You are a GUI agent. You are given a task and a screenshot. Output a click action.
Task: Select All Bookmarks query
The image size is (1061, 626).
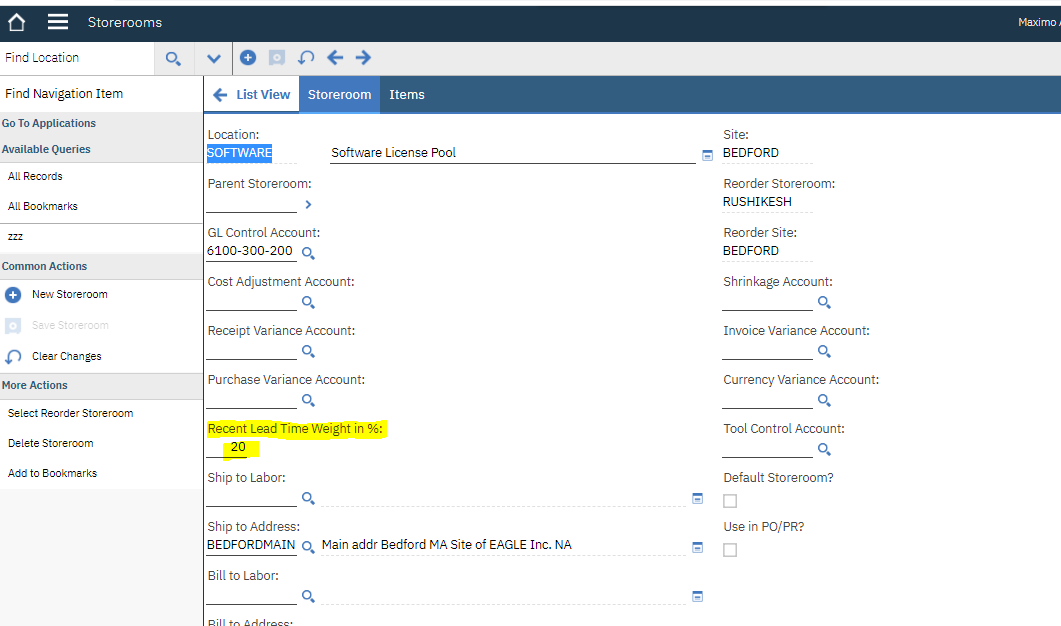tap(43, 206)
